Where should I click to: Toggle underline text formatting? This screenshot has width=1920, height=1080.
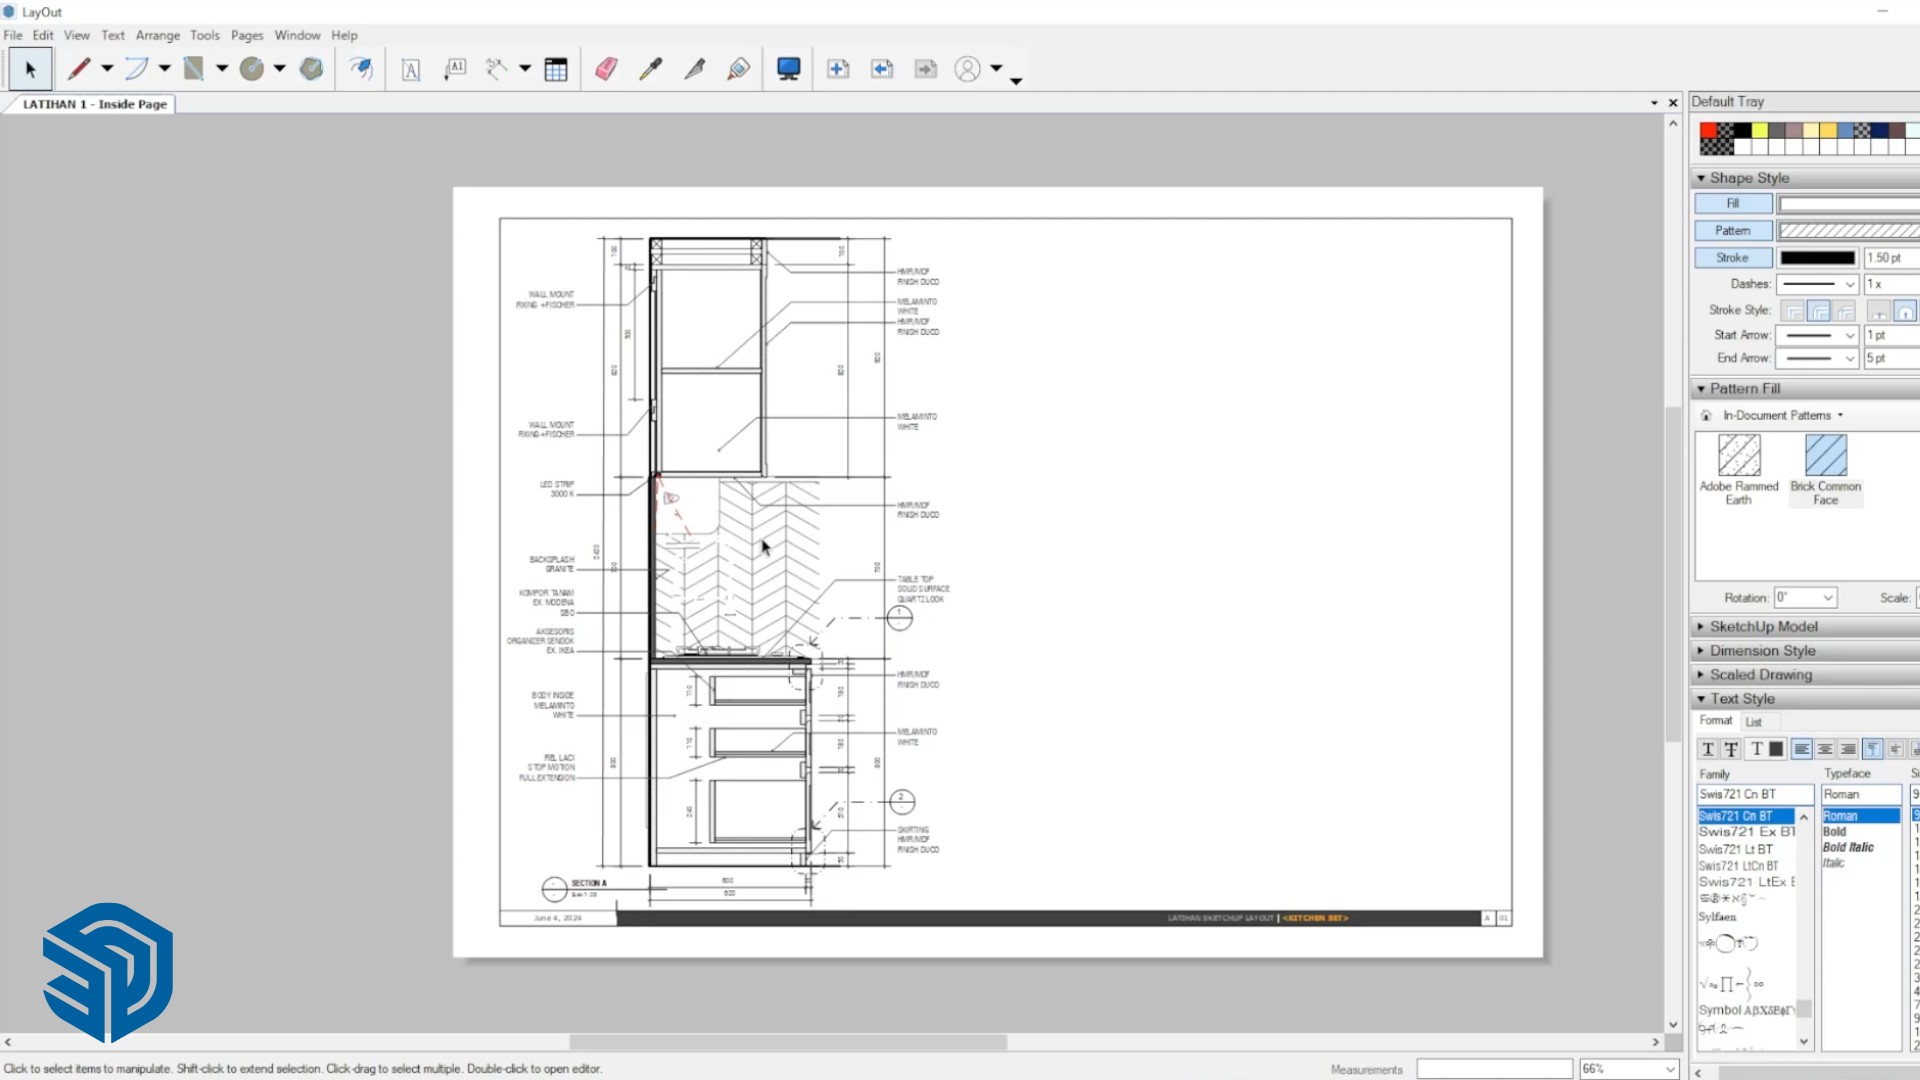point(1708,749)
